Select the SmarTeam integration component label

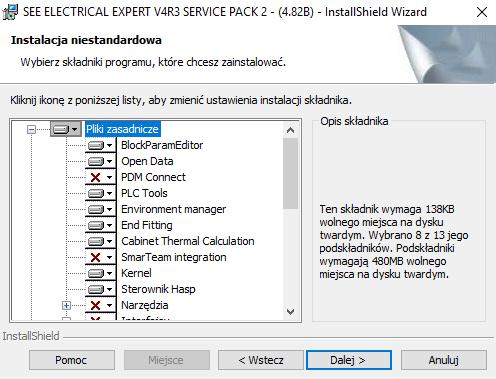click(x=174, y=257)
